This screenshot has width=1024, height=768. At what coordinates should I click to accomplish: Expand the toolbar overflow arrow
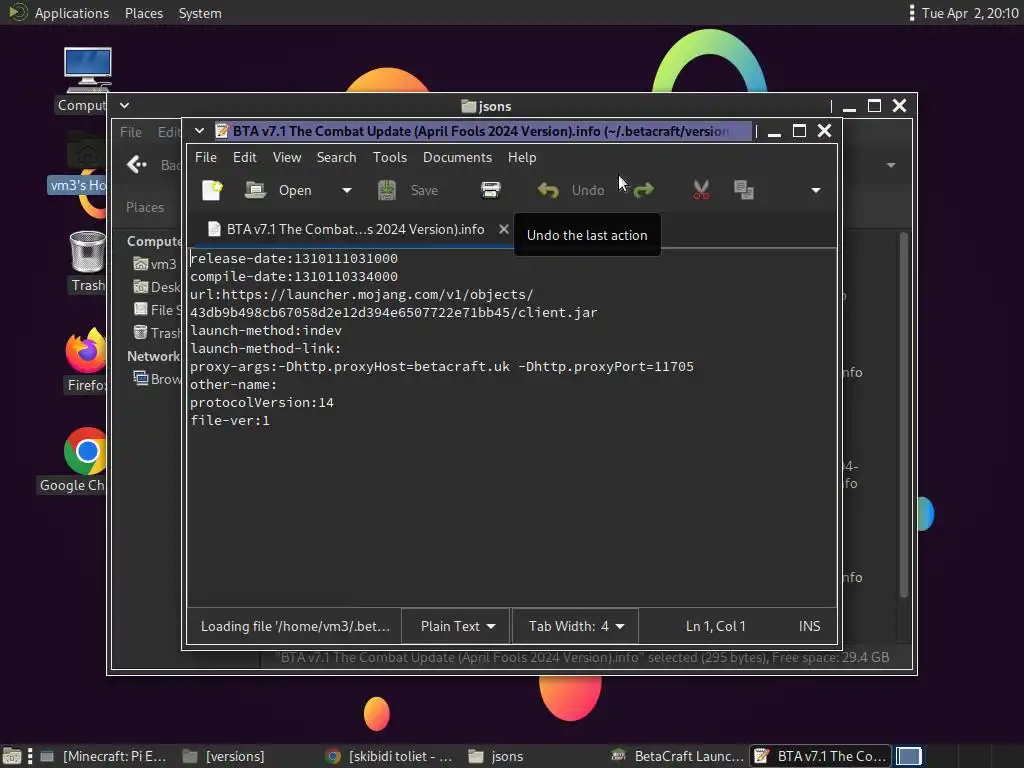pos(816,190)
